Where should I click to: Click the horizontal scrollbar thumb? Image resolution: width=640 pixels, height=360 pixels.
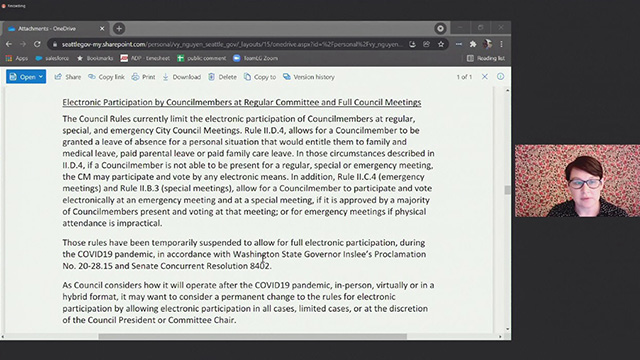pyautogui.click(x=253, y=336)
